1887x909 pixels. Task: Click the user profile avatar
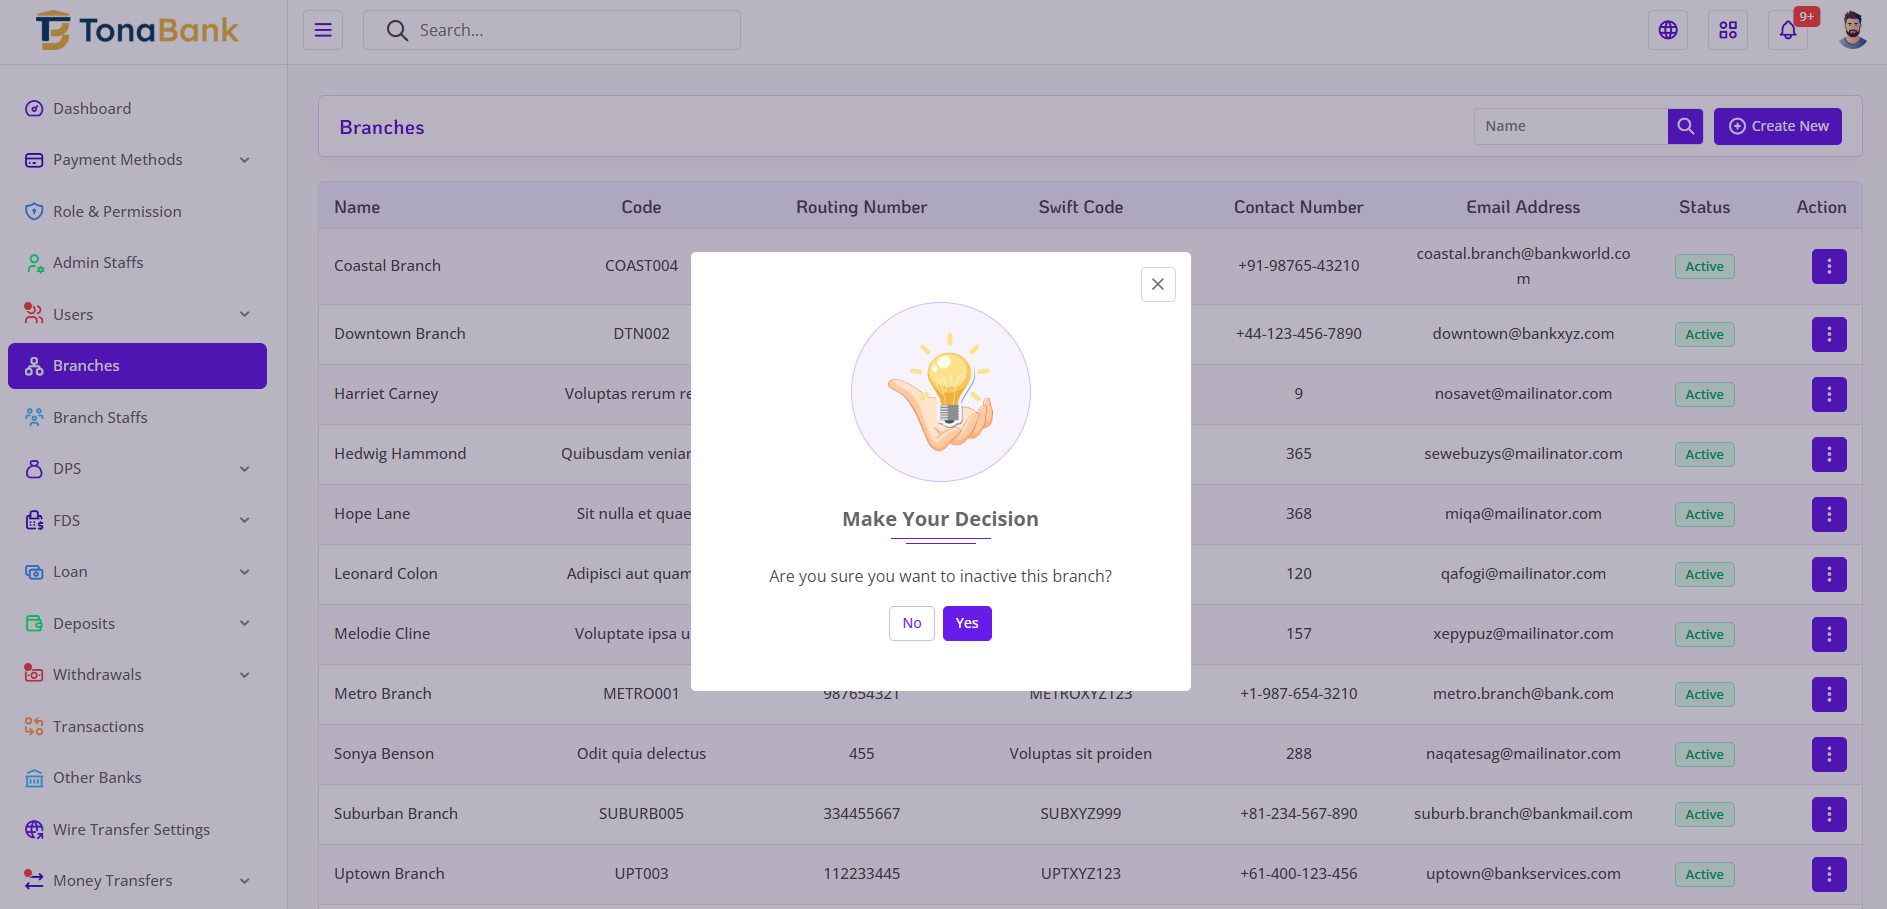click(1852, 30)
